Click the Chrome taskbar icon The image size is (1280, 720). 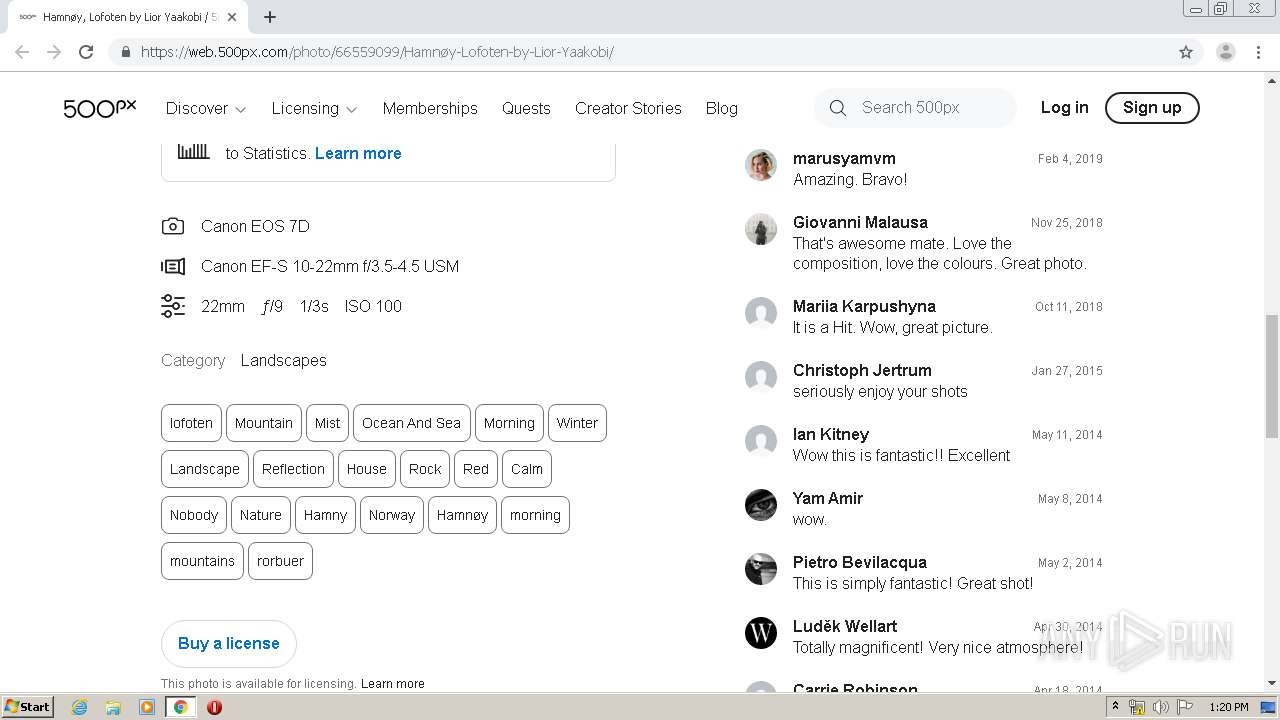180,707
